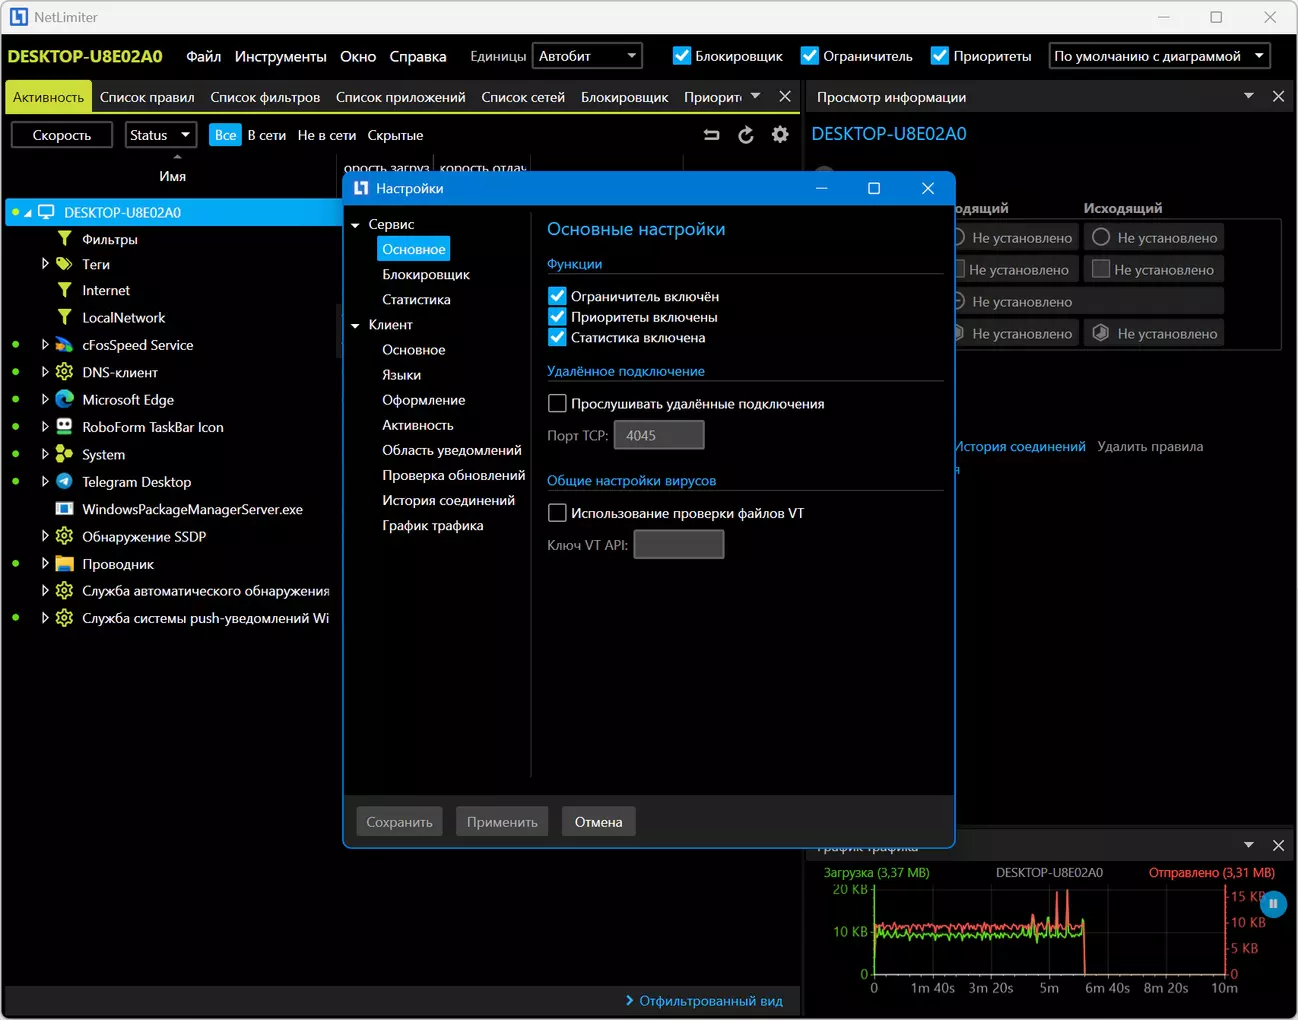Click the Порт TCP input field
The width and height of the screenshot is (1298, 1020).
(x=659, y=435)
